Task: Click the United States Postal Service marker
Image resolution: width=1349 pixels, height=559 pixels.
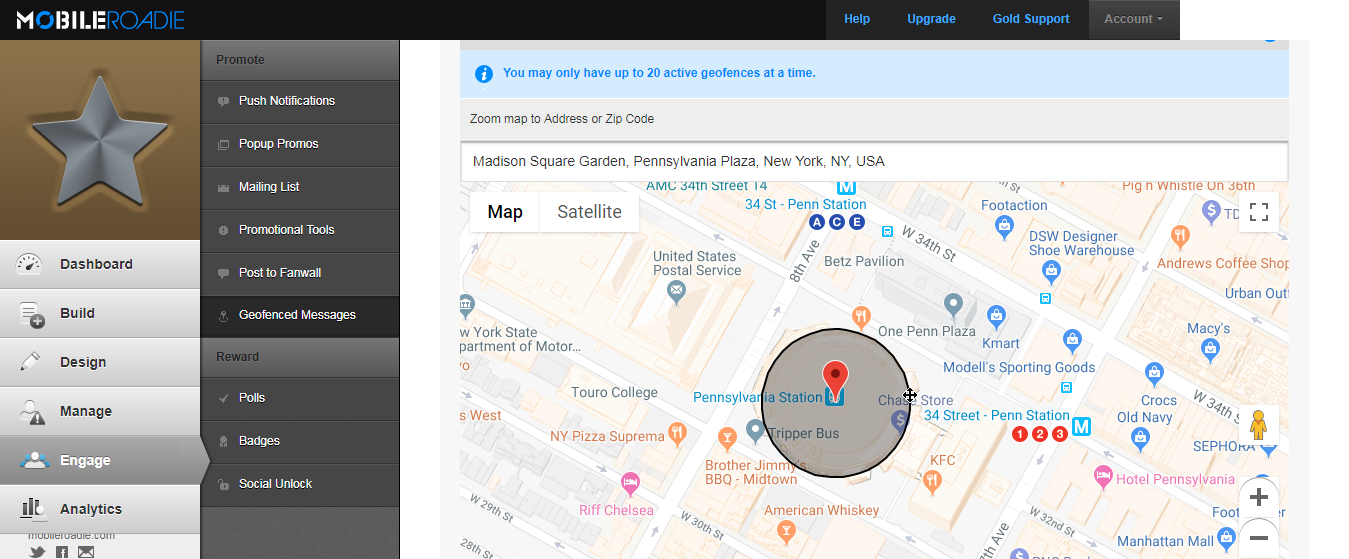Action: pyautogui.click(x=676, y=291)
